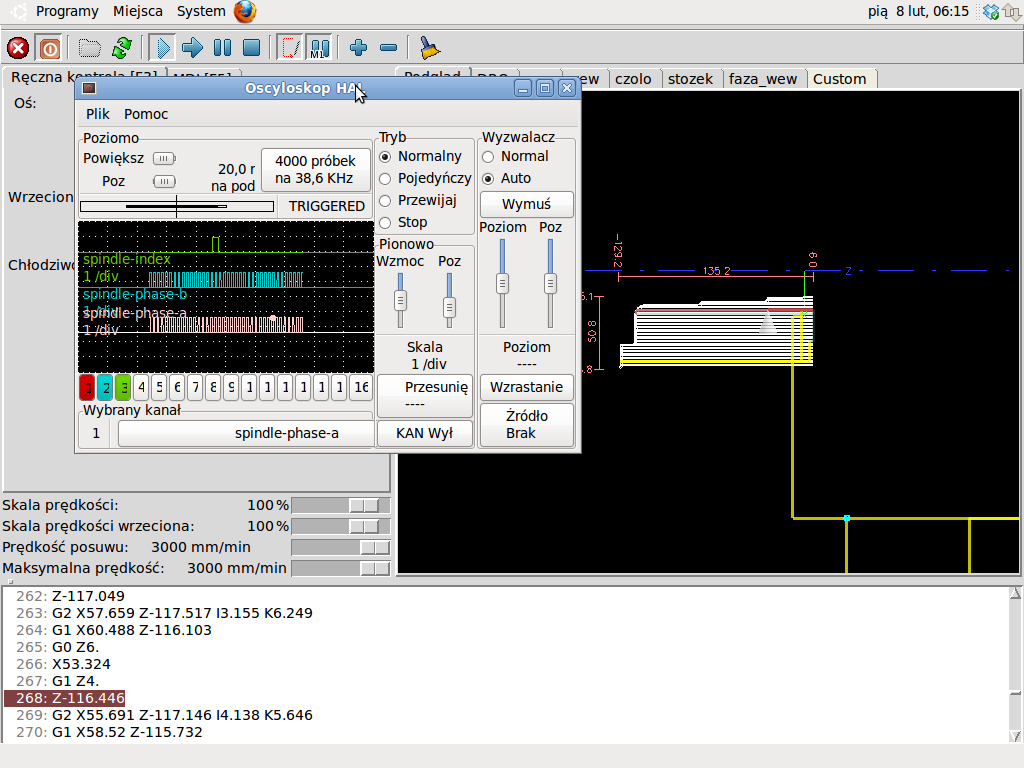The image size is (1024, 768).
Task: Toggle the optional stop M1 icon
Action: (x=319, y=48)
